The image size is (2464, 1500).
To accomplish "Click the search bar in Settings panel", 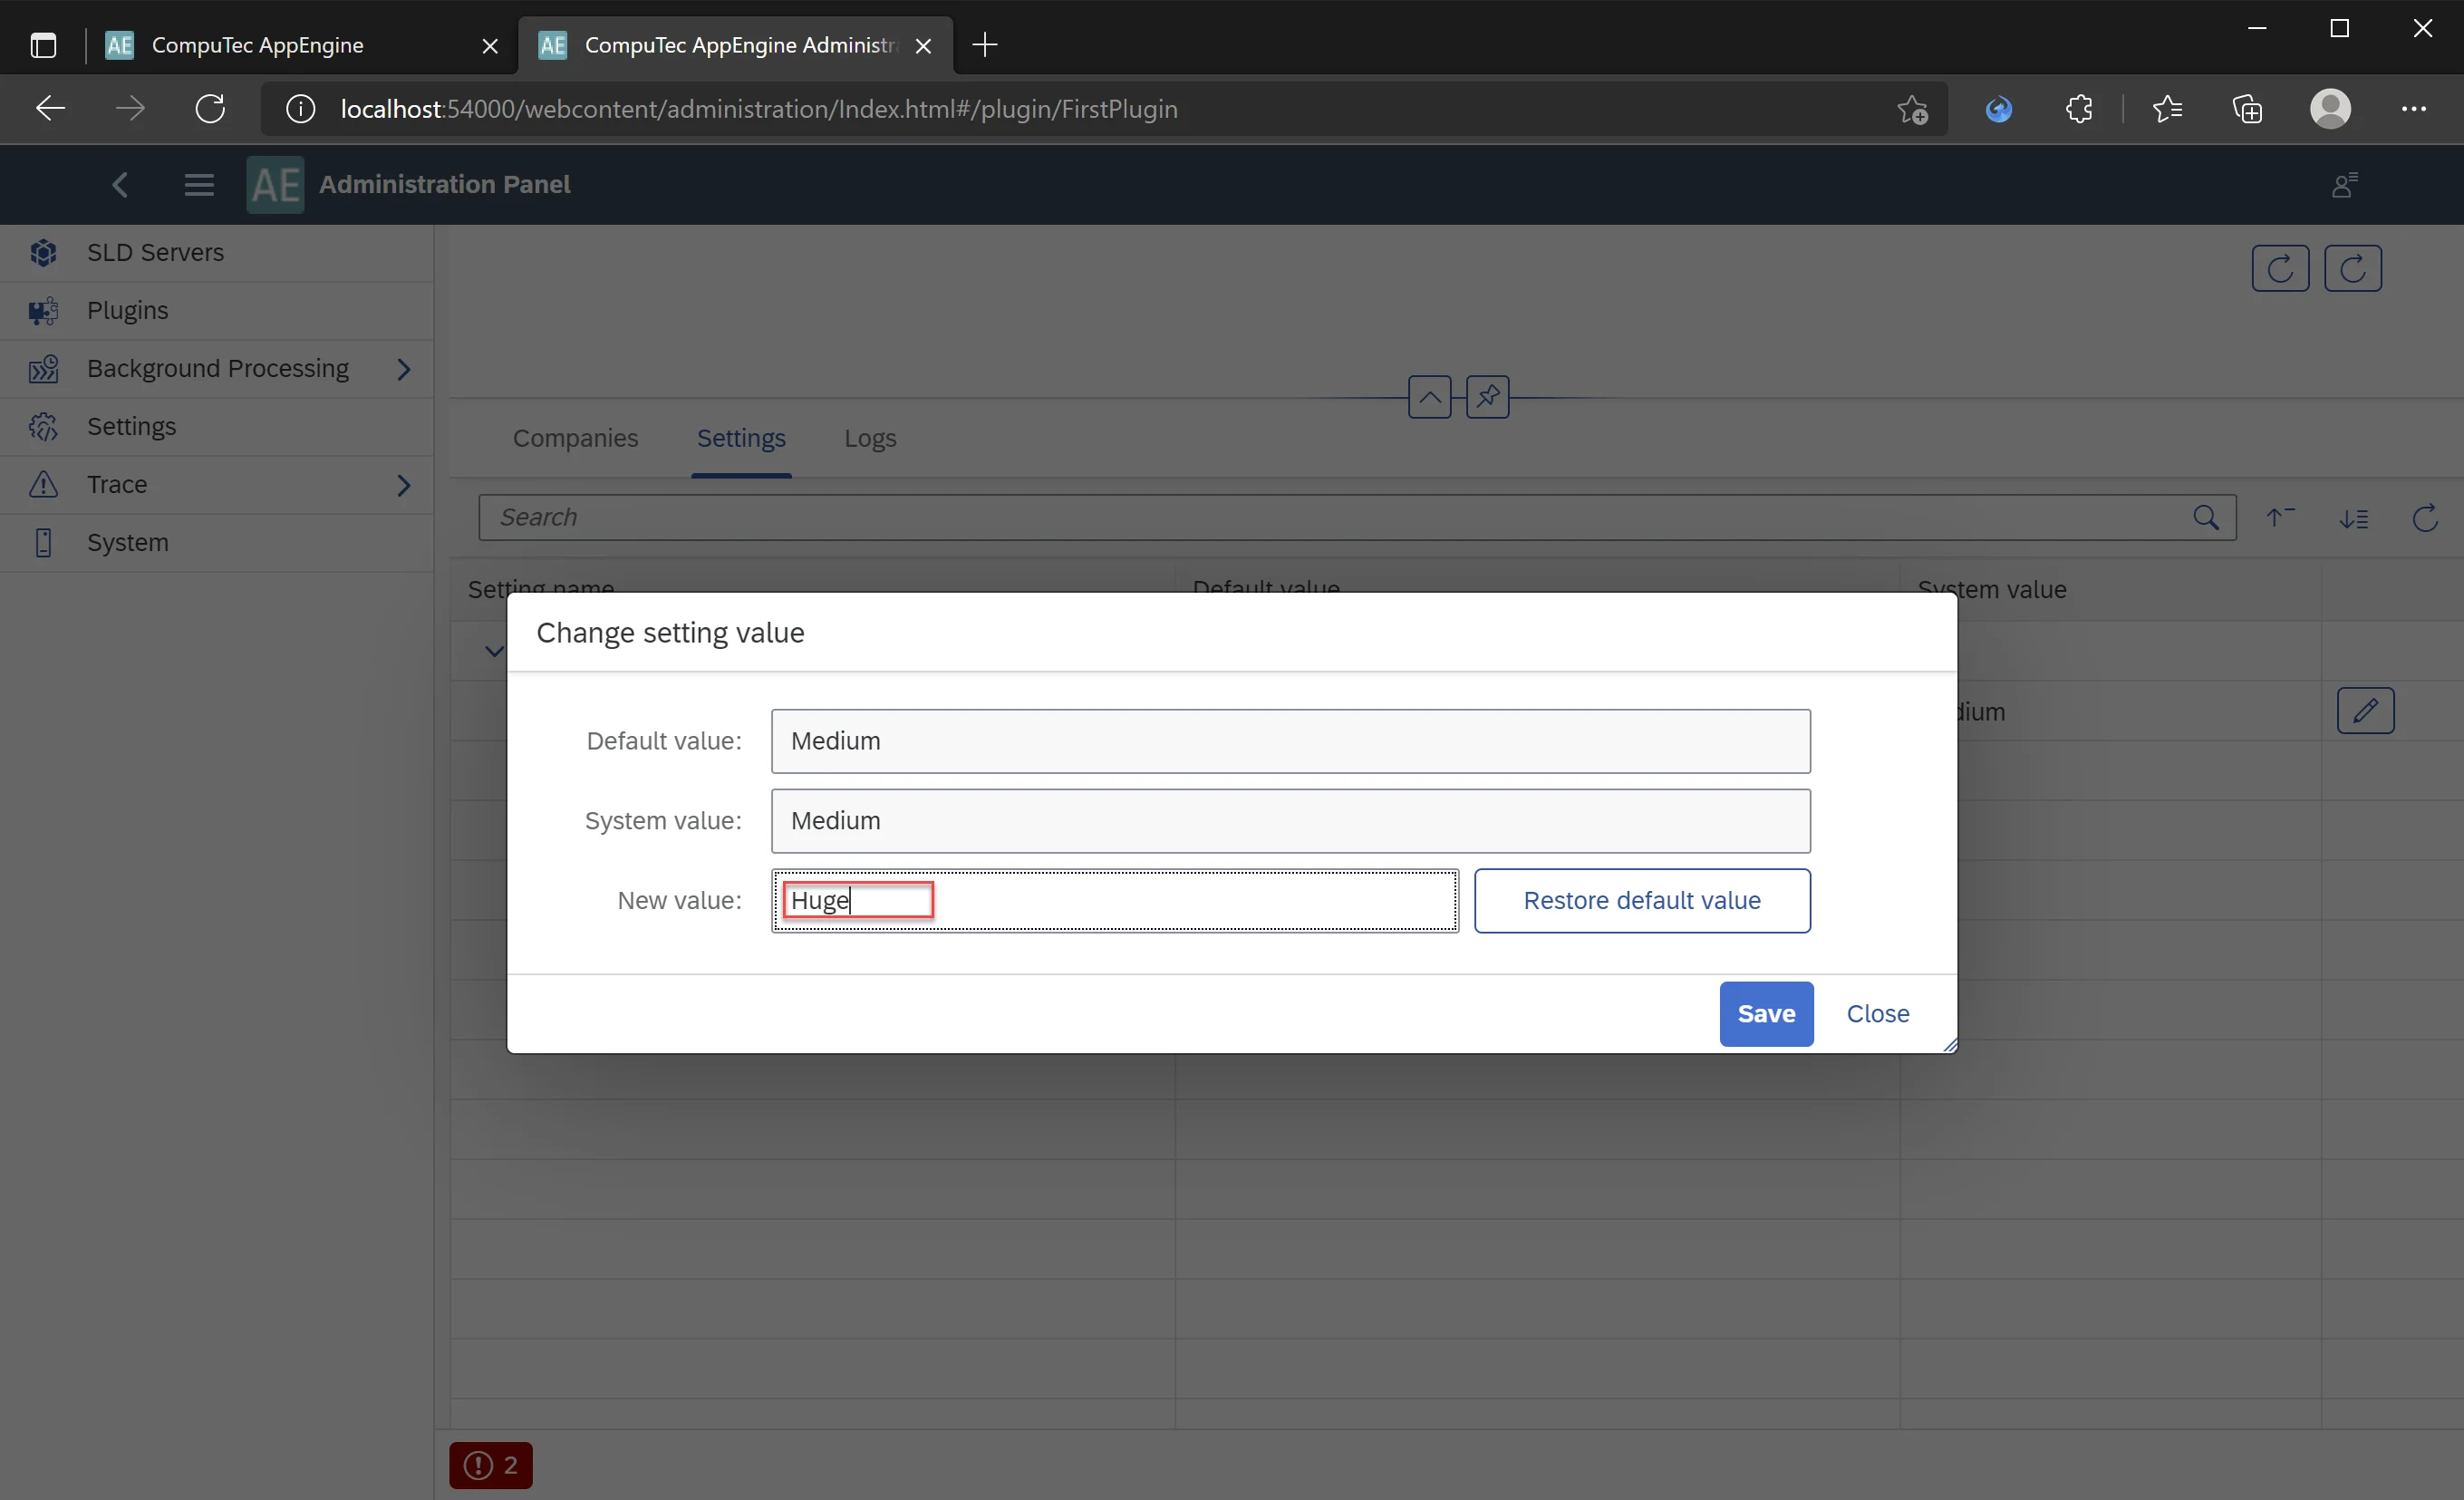I will pos(1354,516).
